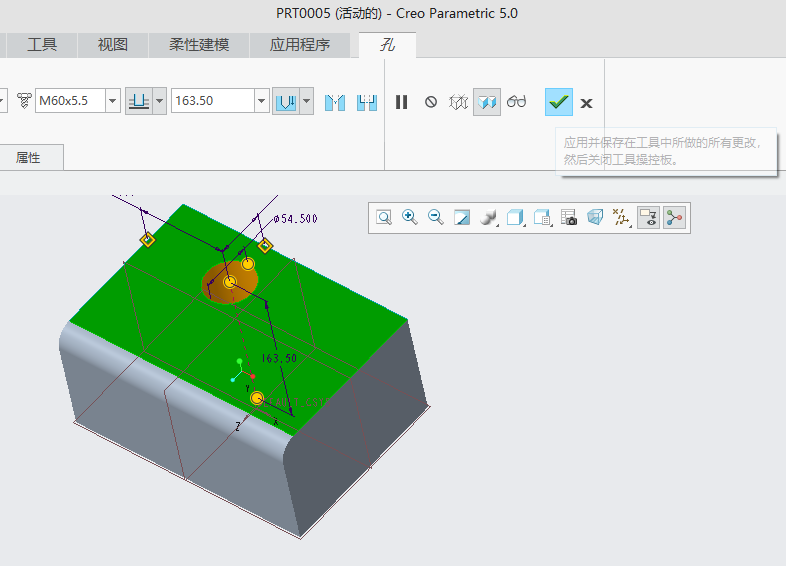
Task: Open the view manager camera icon
Action: tap(569, 218)
